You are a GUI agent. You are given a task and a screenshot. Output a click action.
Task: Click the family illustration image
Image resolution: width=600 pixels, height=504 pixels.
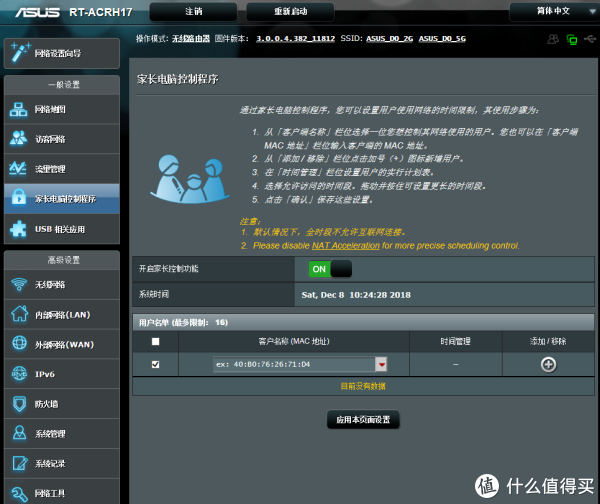(189, 179)
